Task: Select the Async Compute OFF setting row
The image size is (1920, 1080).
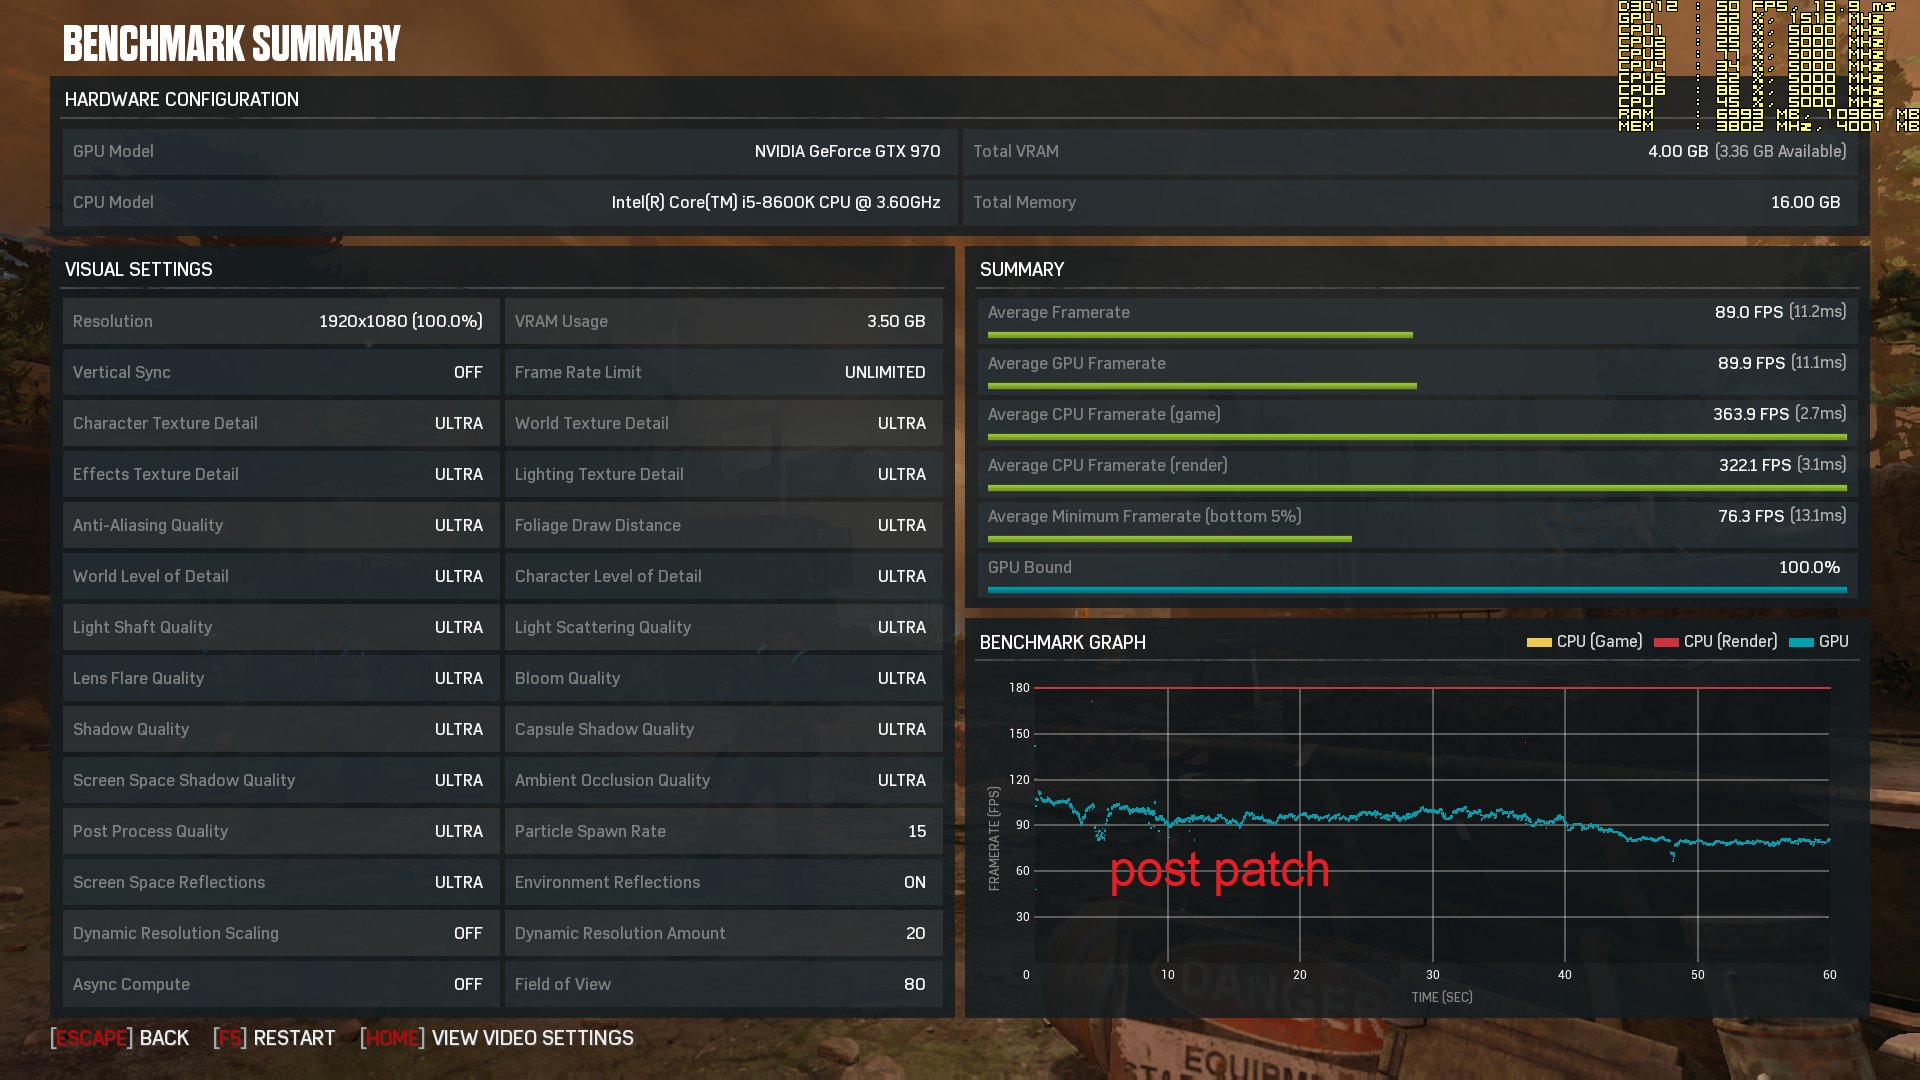Action: point(280,984)
